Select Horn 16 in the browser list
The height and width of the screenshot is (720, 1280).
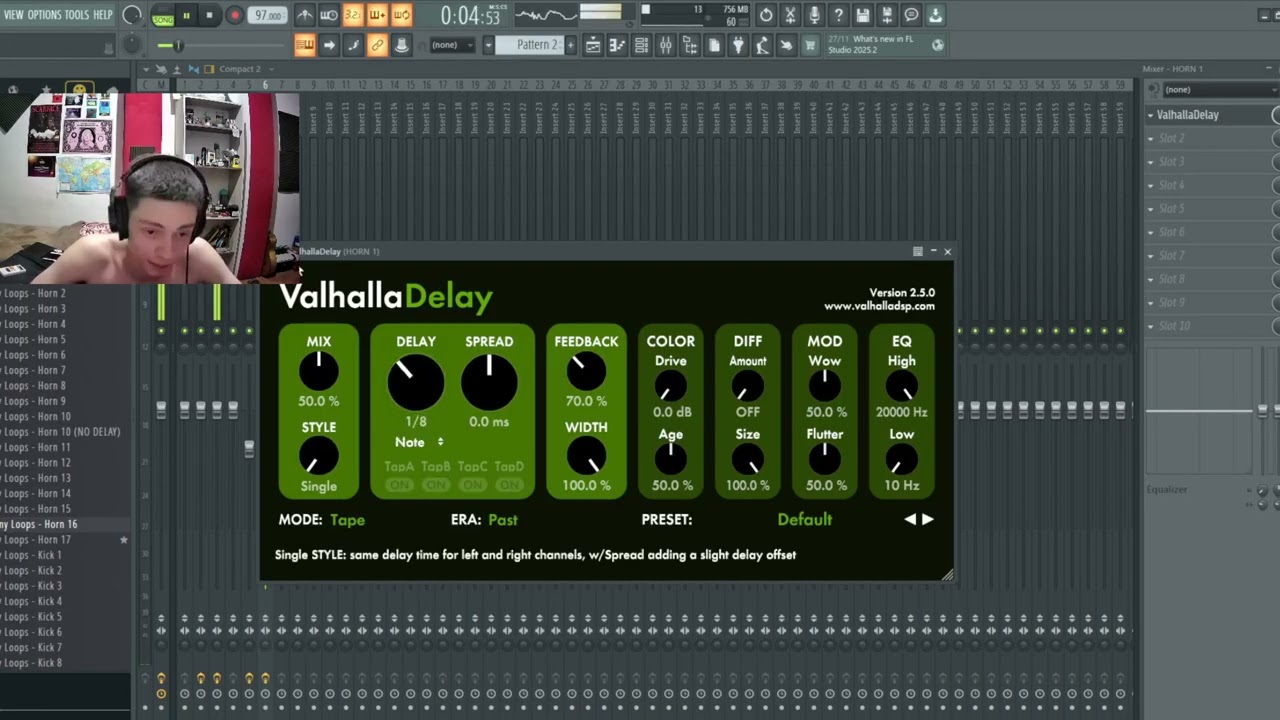coord(64,524)
